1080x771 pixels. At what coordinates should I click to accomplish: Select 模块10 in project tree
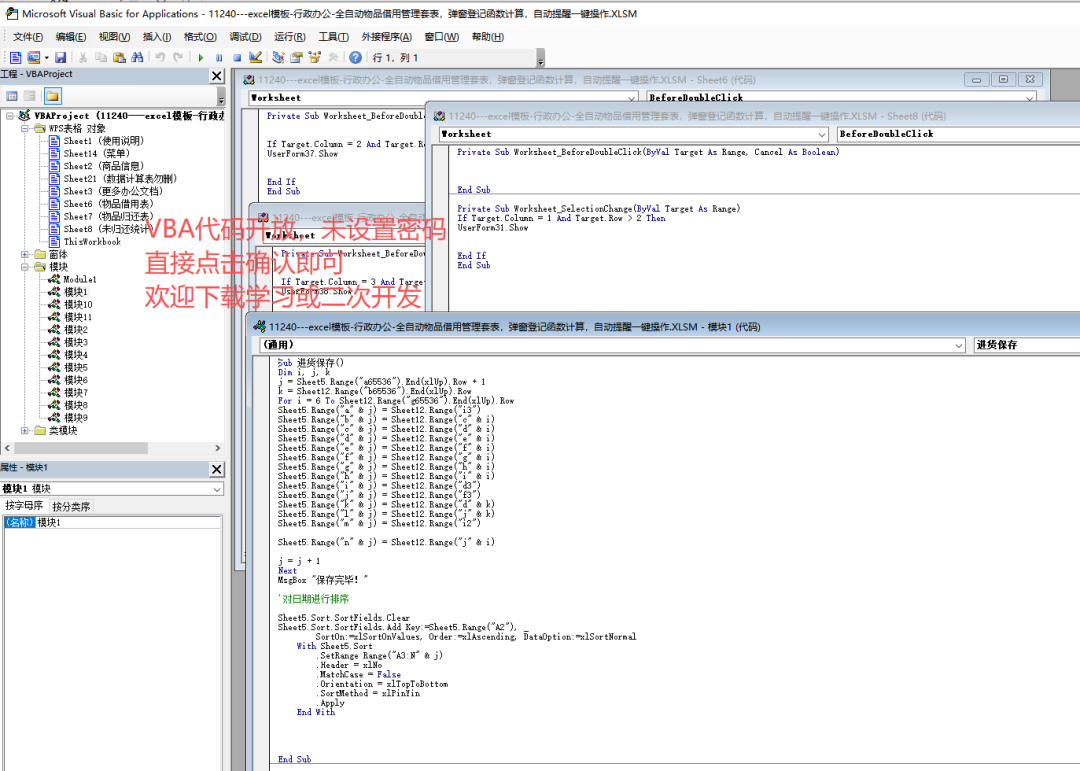78,305
